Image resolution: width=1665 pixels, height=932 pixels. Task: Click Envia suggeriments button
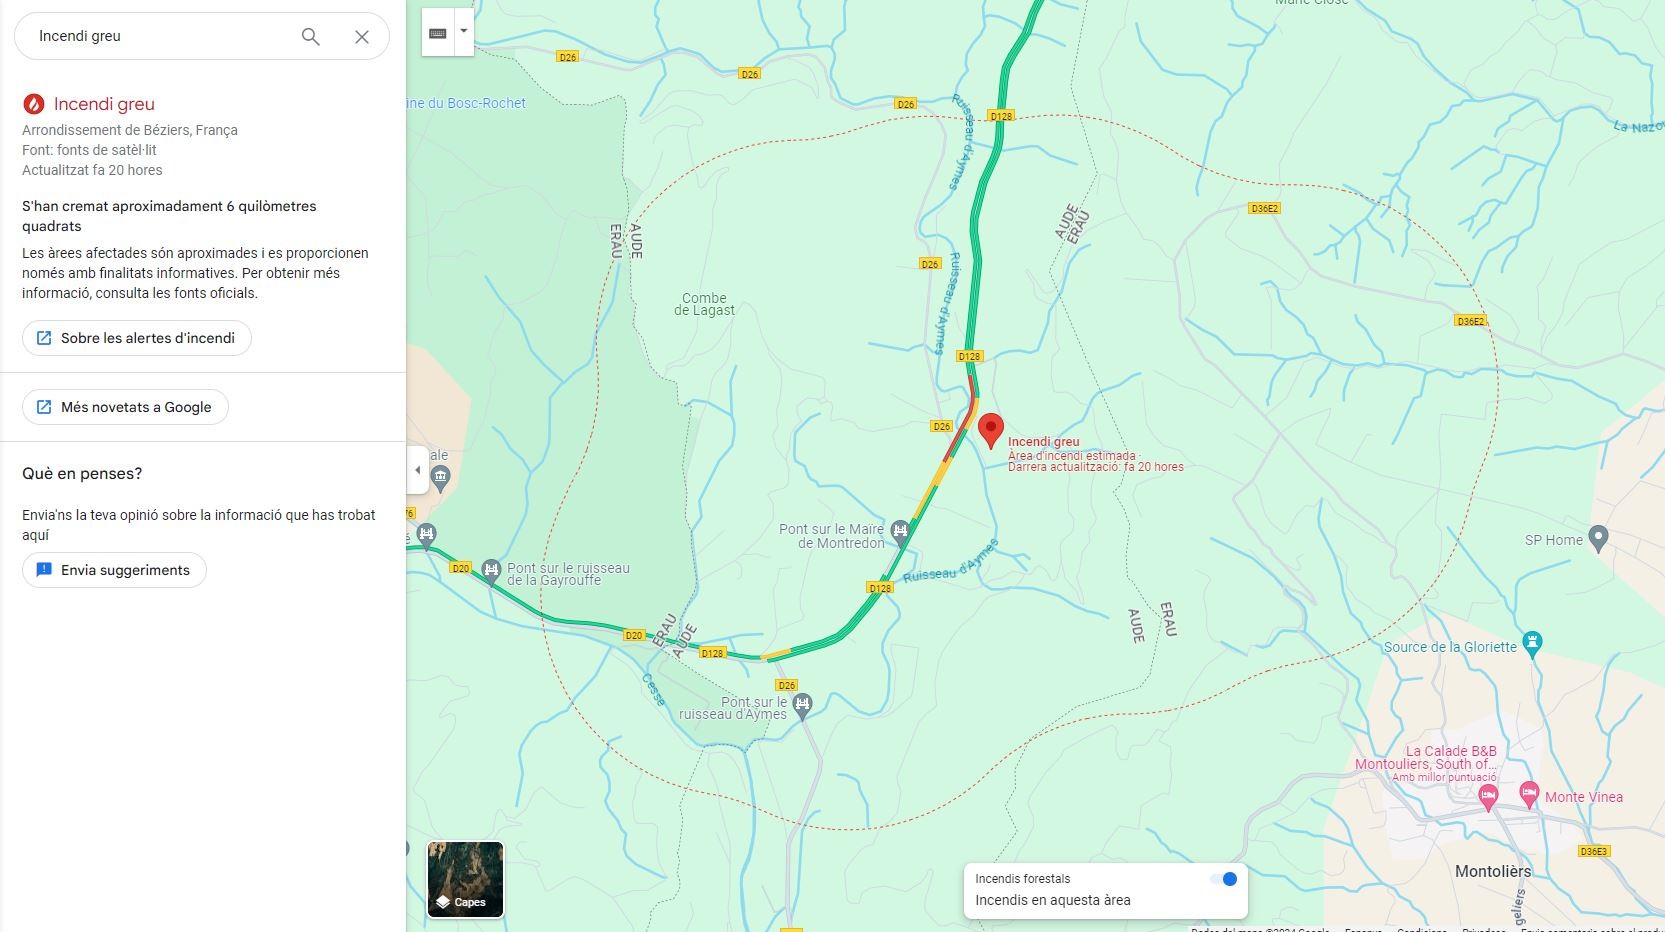114,570
